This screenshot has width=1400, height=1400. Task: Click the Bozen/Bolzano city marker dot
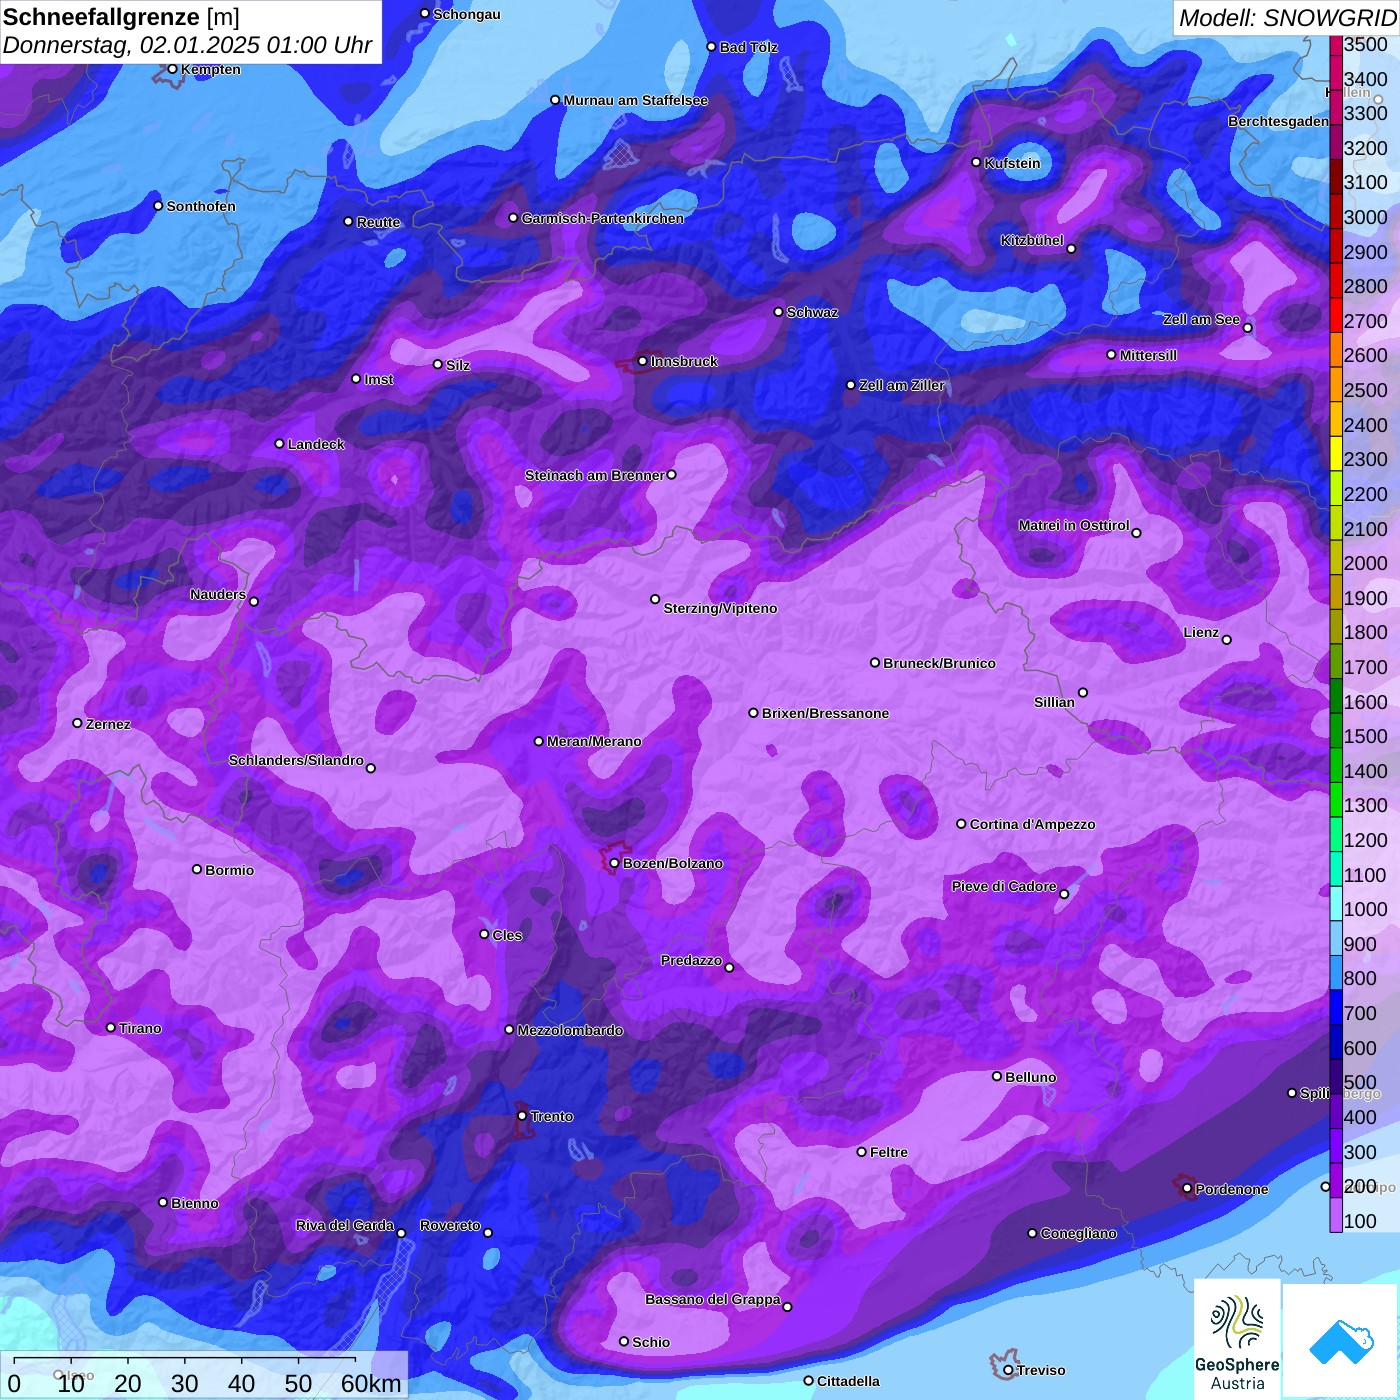tap(614, 863)
